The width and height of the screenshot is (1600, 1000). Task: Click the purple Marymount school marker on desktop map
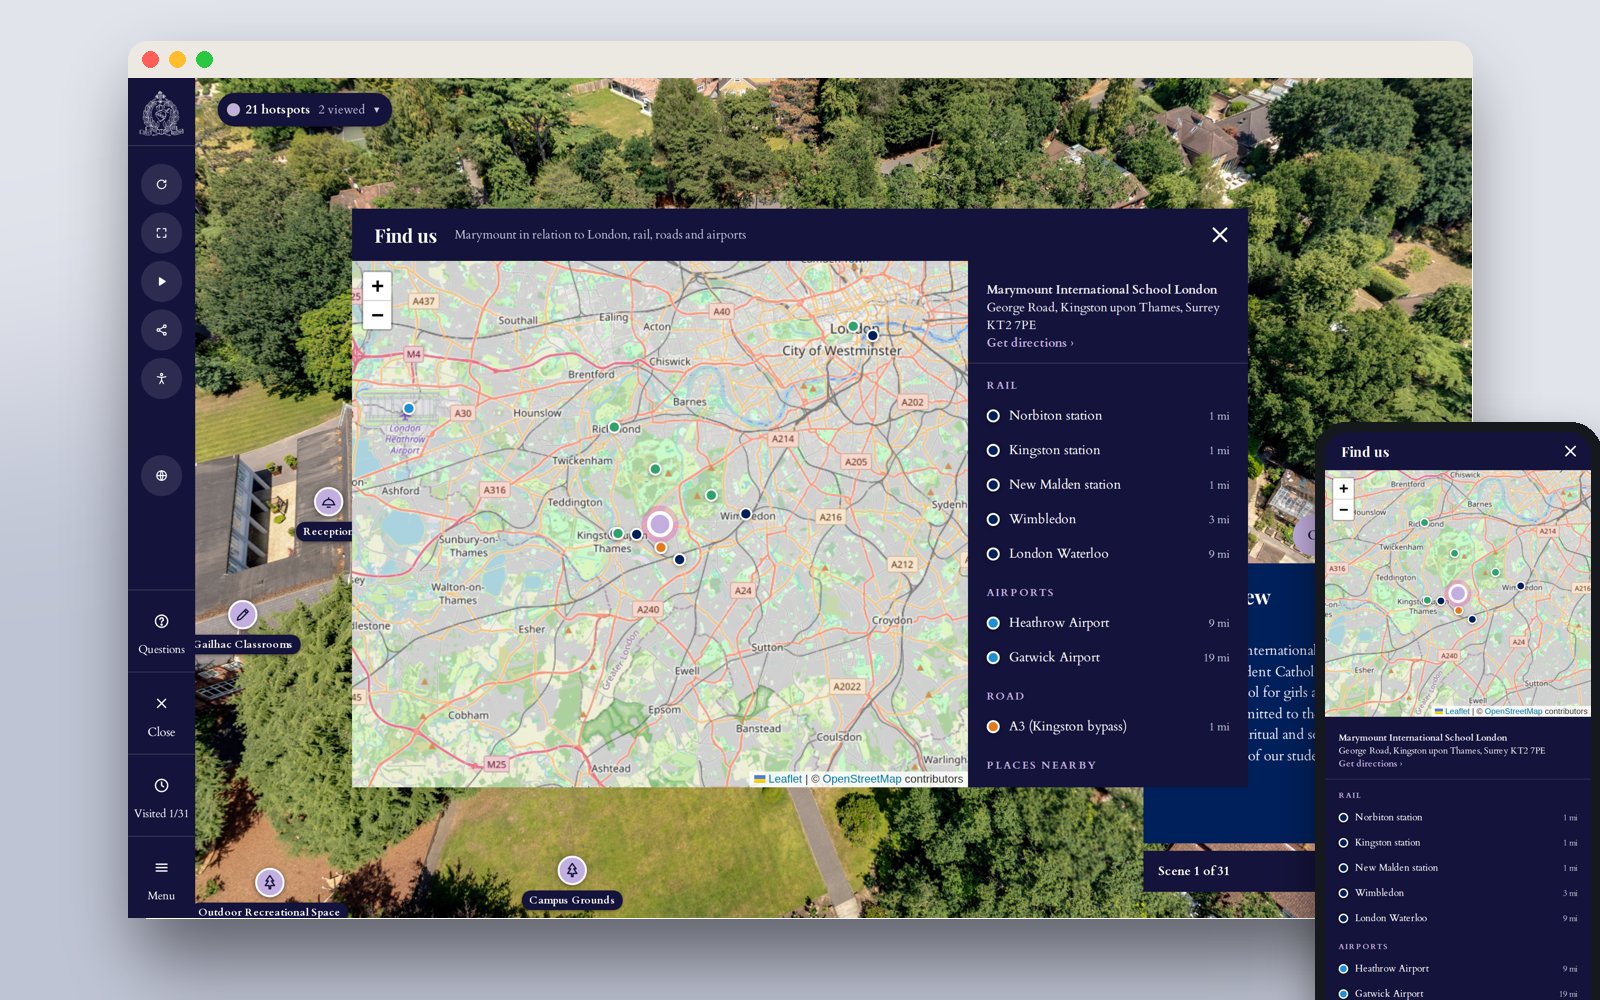coord(660,524)
